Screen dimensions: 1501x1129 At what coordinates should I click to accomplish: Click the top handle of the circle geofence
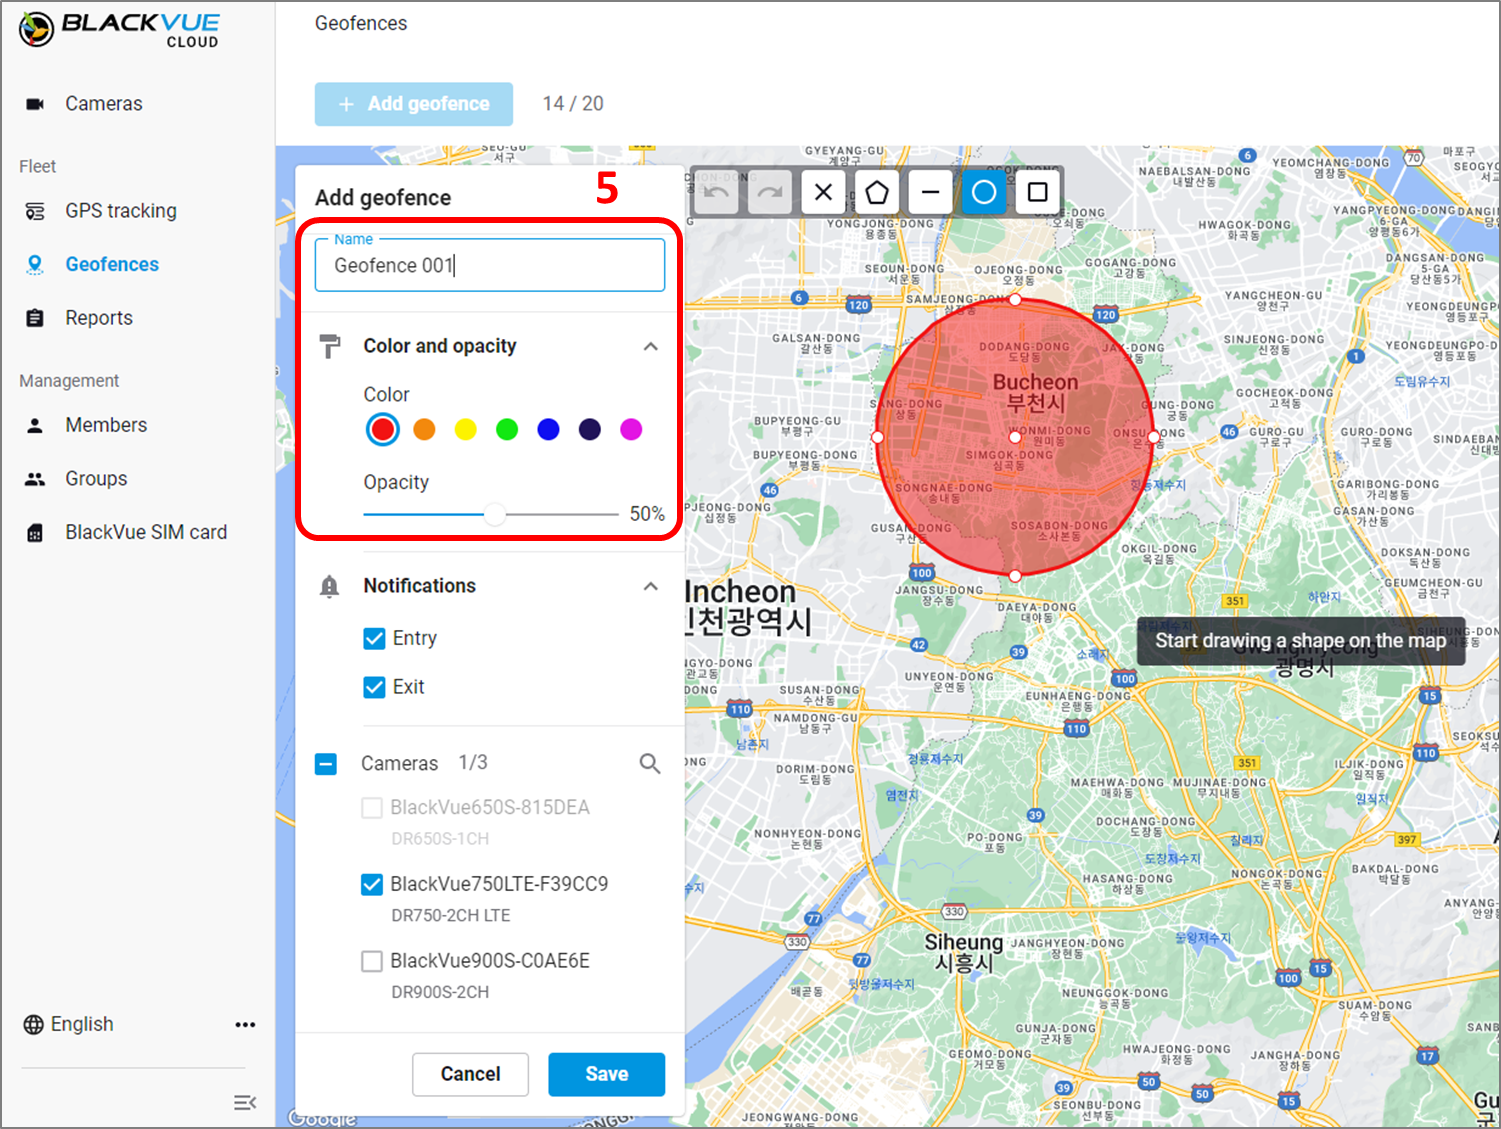click(1015, 299)
